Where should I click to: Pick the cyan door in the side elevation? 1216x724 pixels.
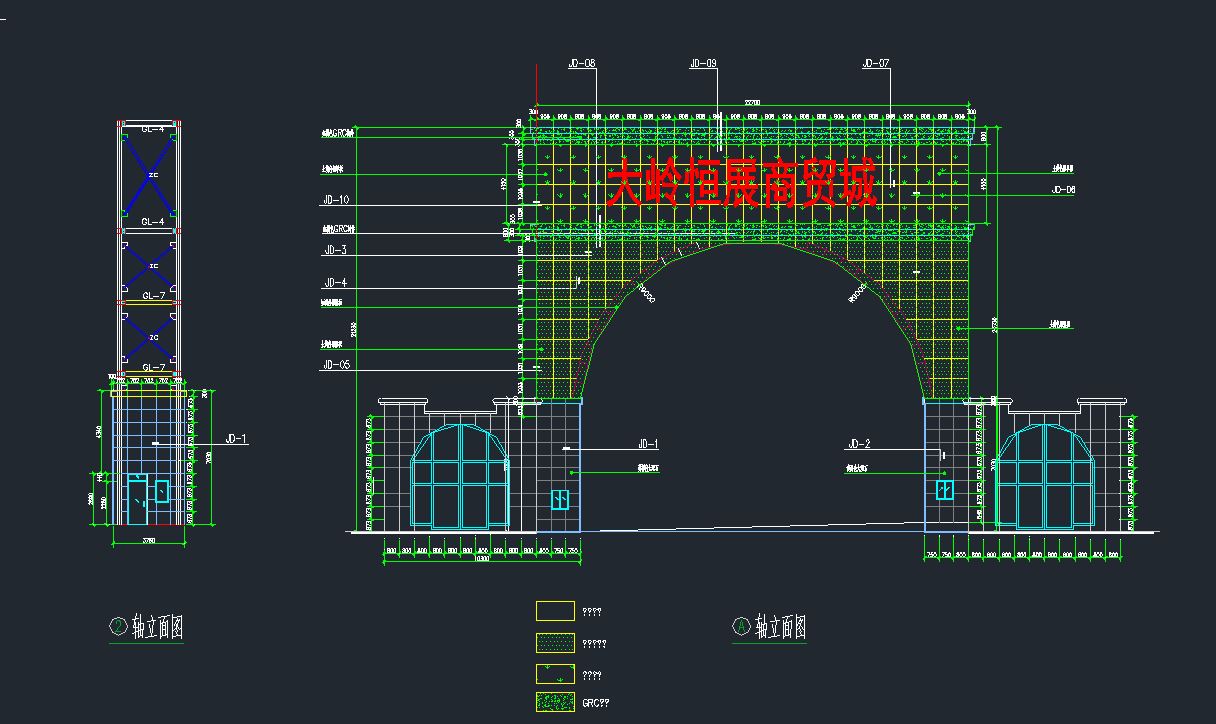pyautogui.click(x=137, y=499)
